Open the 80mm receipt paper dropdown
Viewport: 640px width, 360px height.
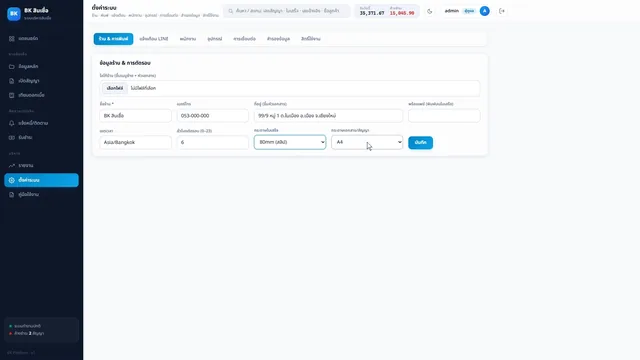(x=290, y=142)
